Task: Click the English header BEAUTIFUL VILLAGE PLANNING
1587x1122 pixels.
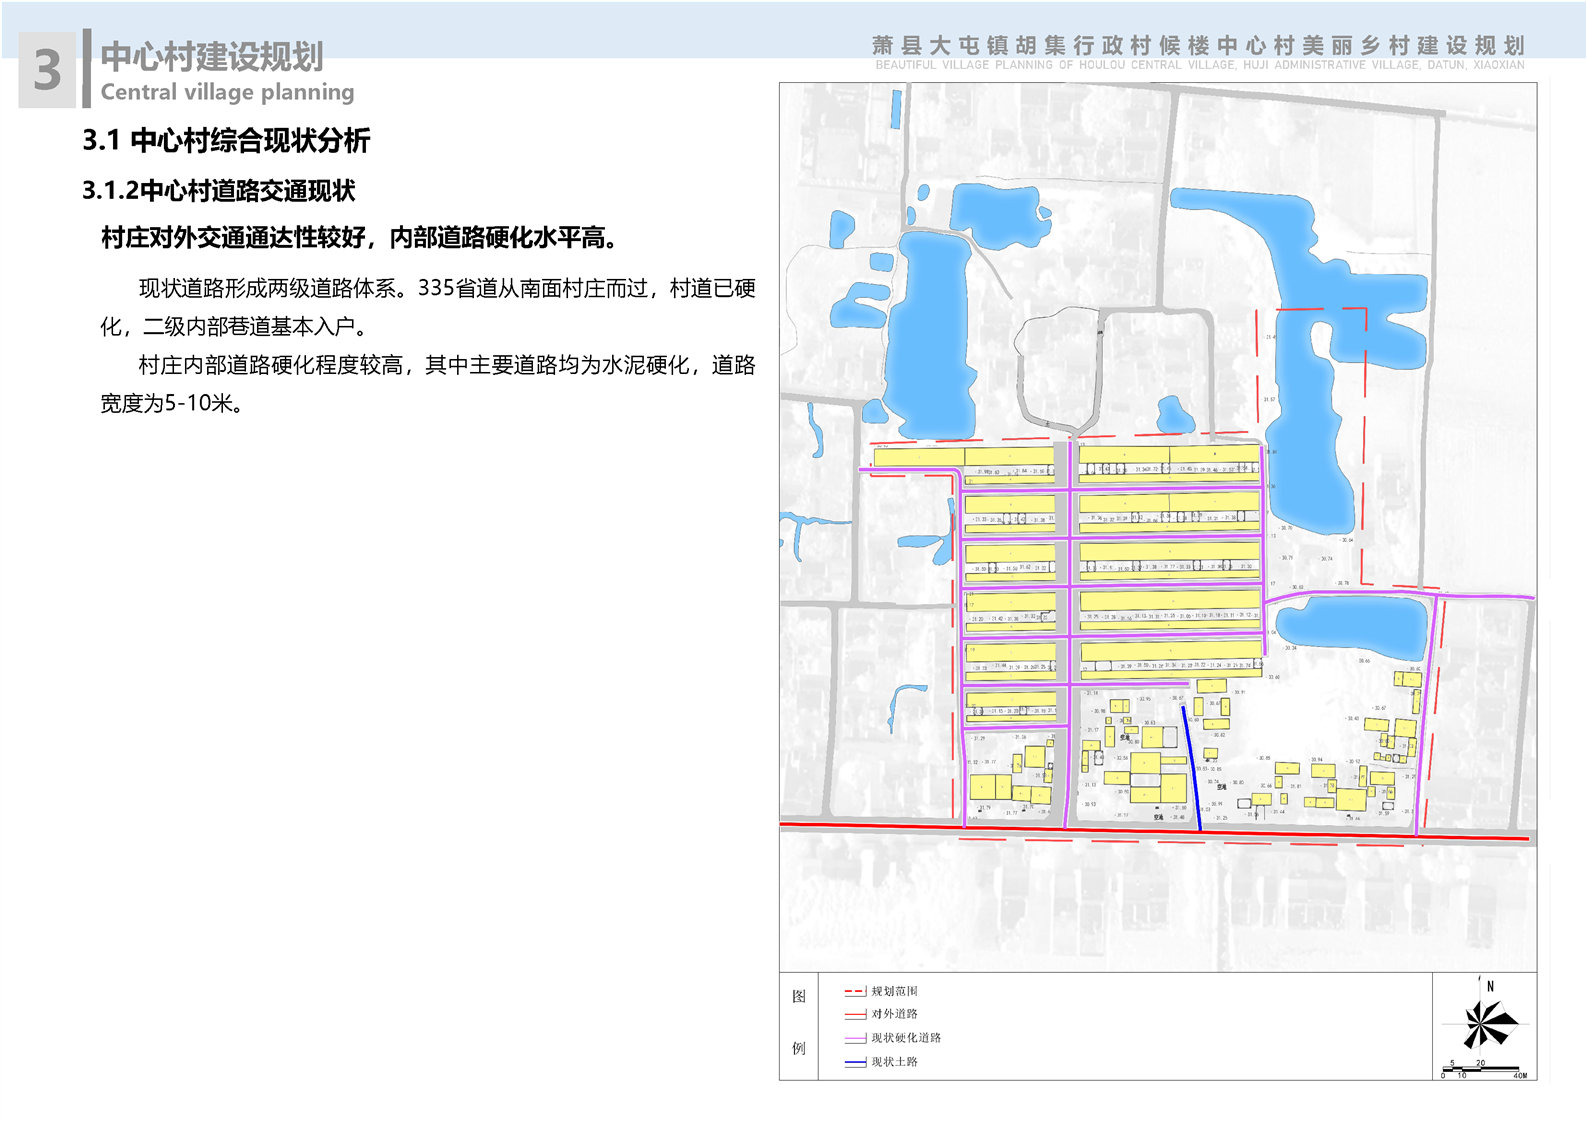Action: [1199, 65]
